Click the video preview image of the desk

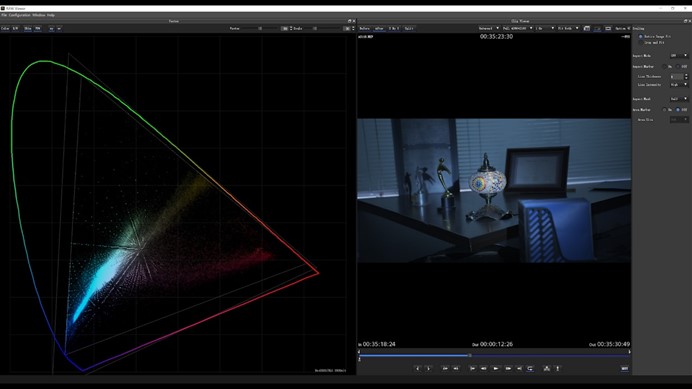pos(494,190)
